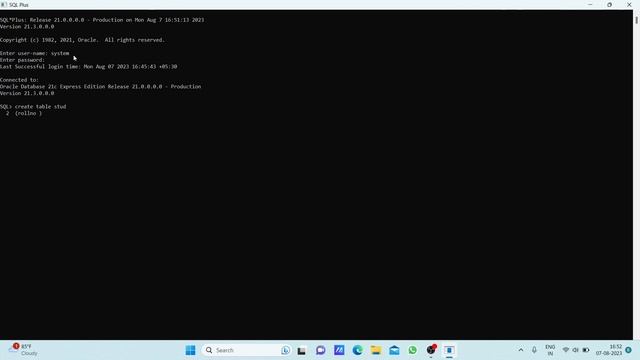Show hidden system tray icons
The height and width of the screenshot is (360, 640).
pos(521,350)
